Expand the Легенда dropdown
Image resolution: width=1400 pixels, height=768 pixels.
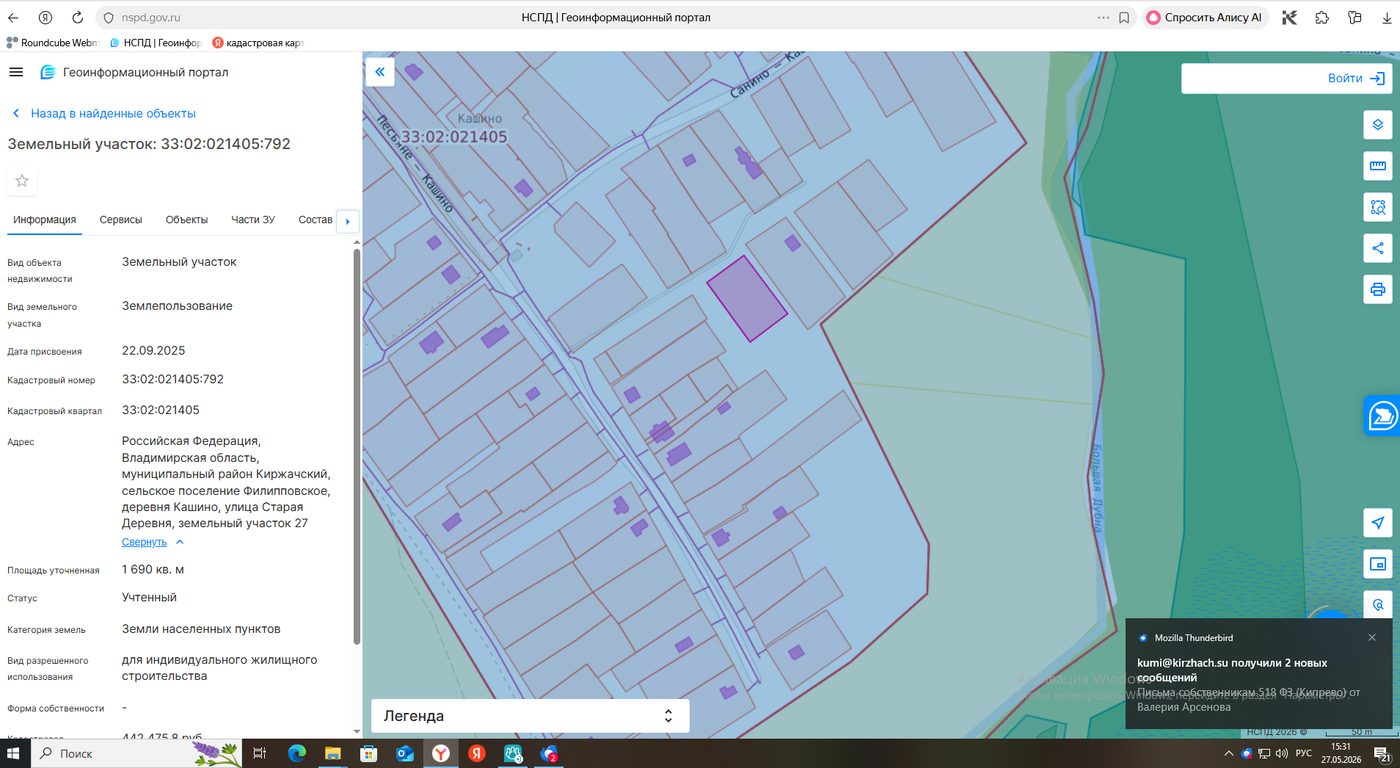tap(530, 716)
